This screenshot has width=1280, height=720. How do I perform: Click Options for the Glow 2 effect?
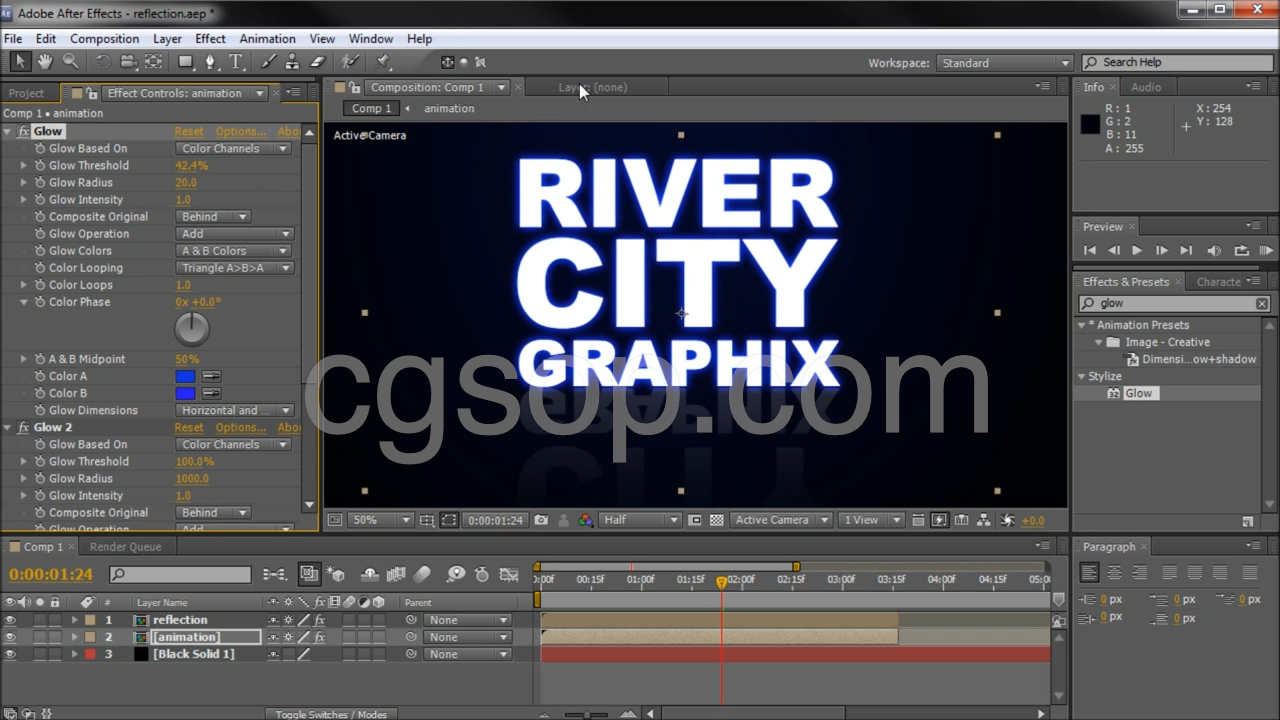(x=241, y=427)
